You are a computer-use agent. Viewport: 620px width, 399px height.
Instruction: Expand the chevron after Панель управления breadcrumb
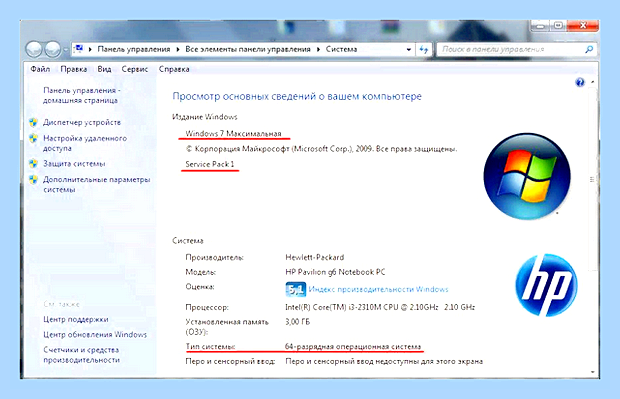pyautogui.click(x=178, y=49)
